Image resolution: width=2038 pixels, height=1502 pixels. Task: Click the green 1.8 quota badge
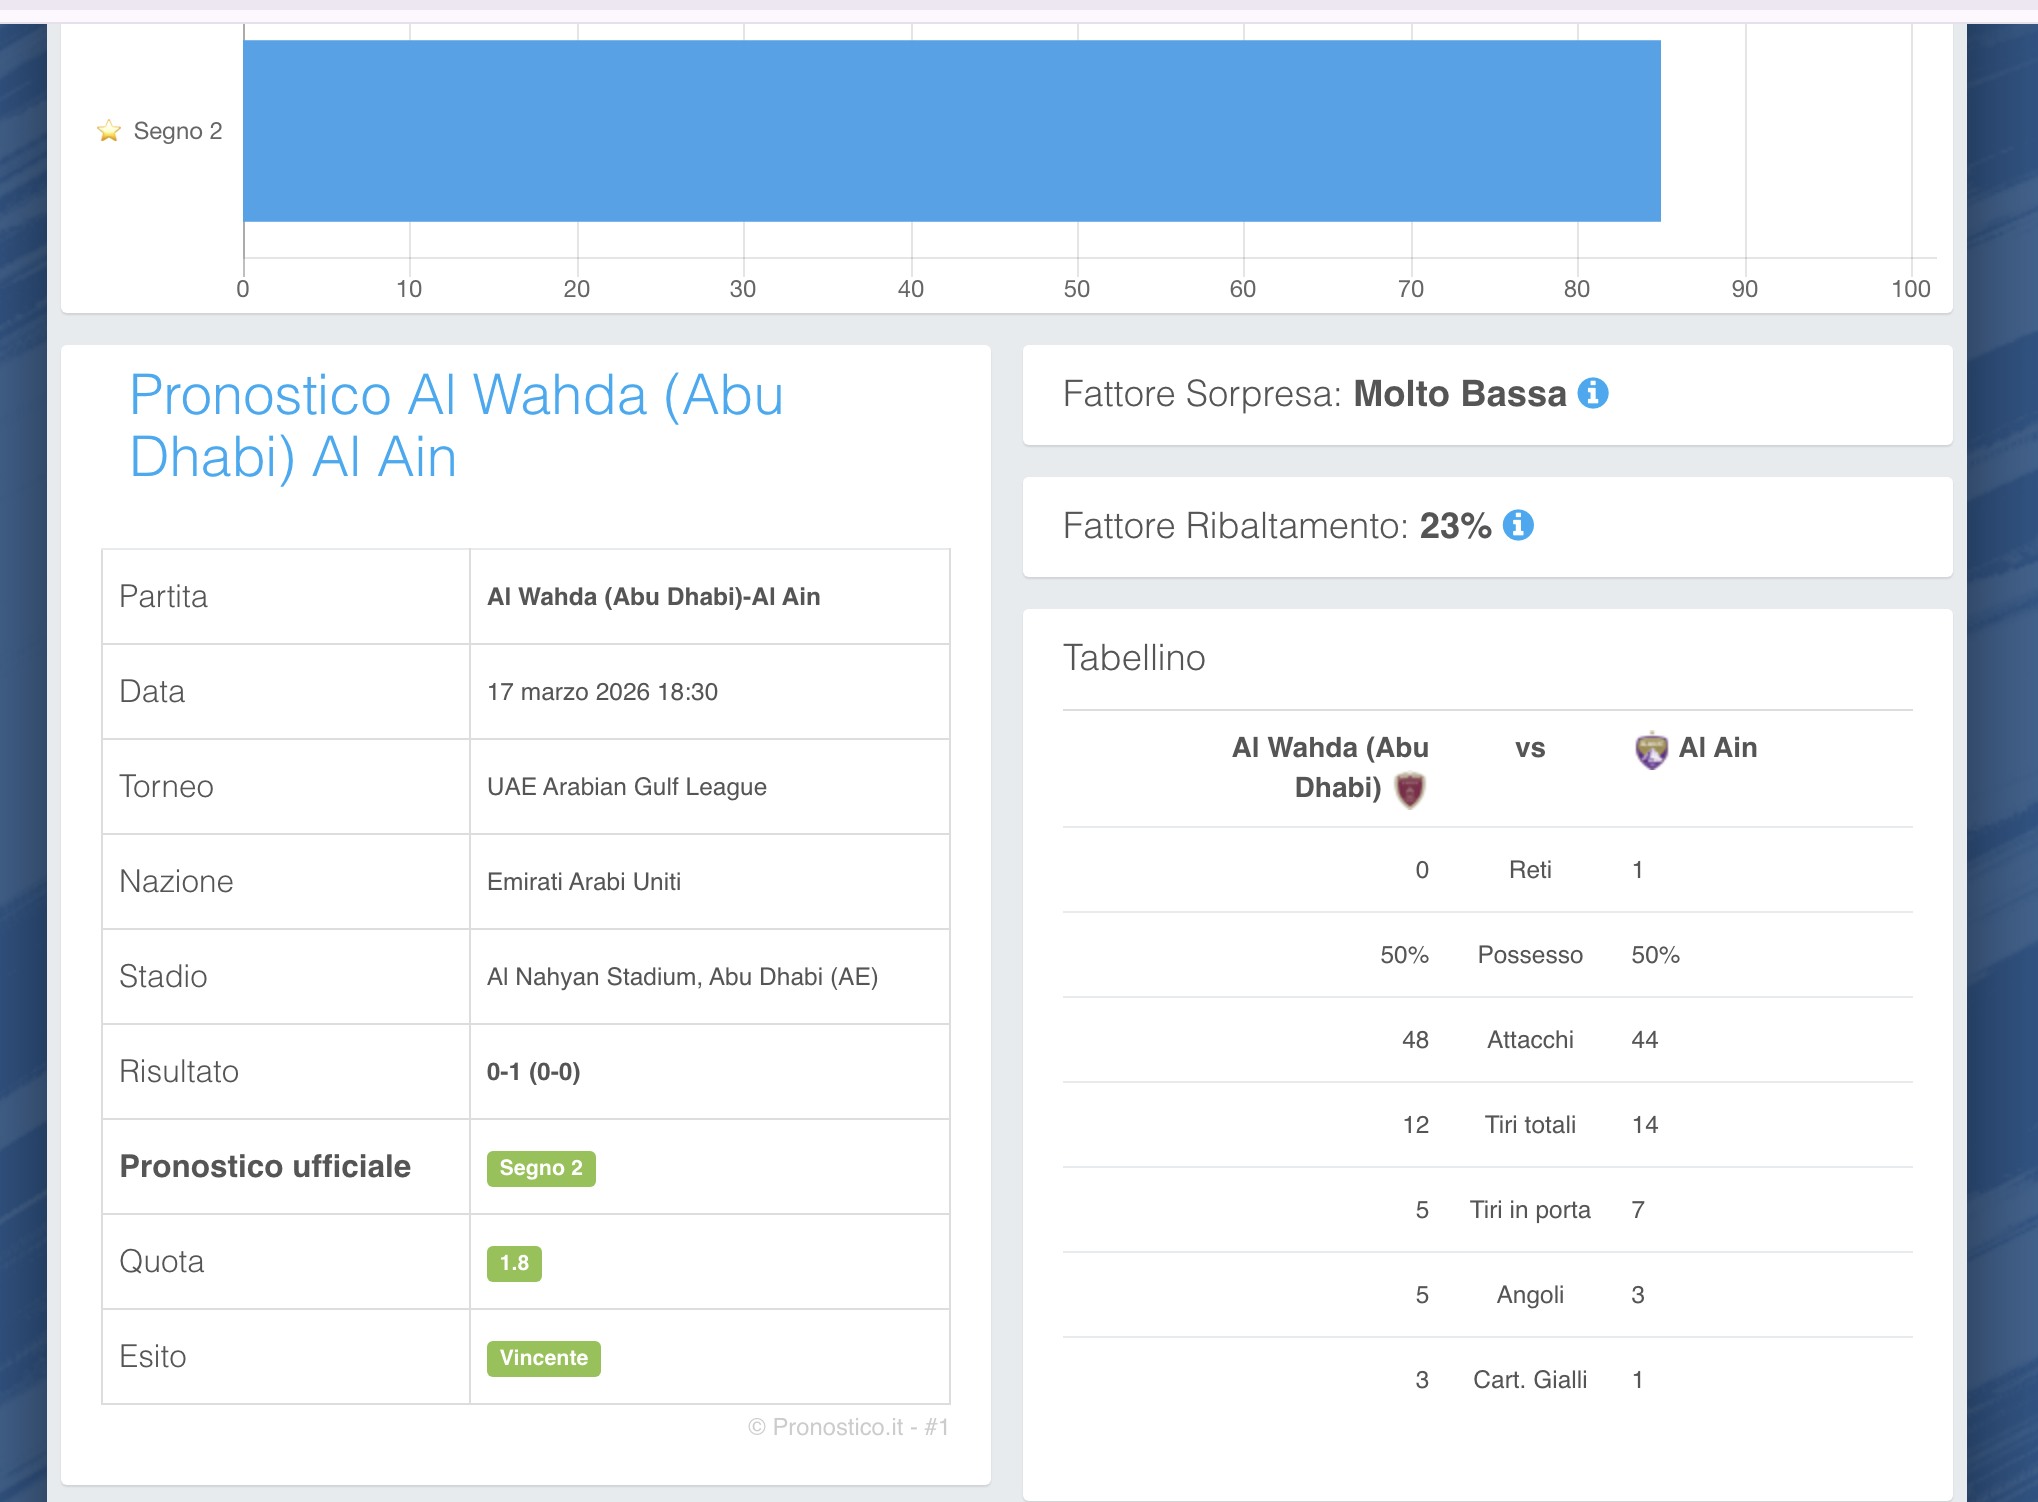click(514, 1263)
